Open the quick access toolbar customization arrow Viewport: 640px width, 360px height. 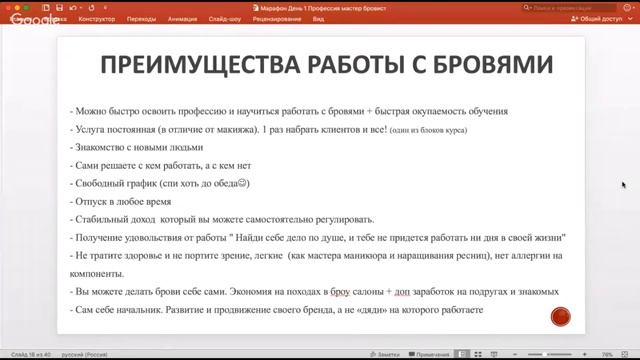click(105, 8)
